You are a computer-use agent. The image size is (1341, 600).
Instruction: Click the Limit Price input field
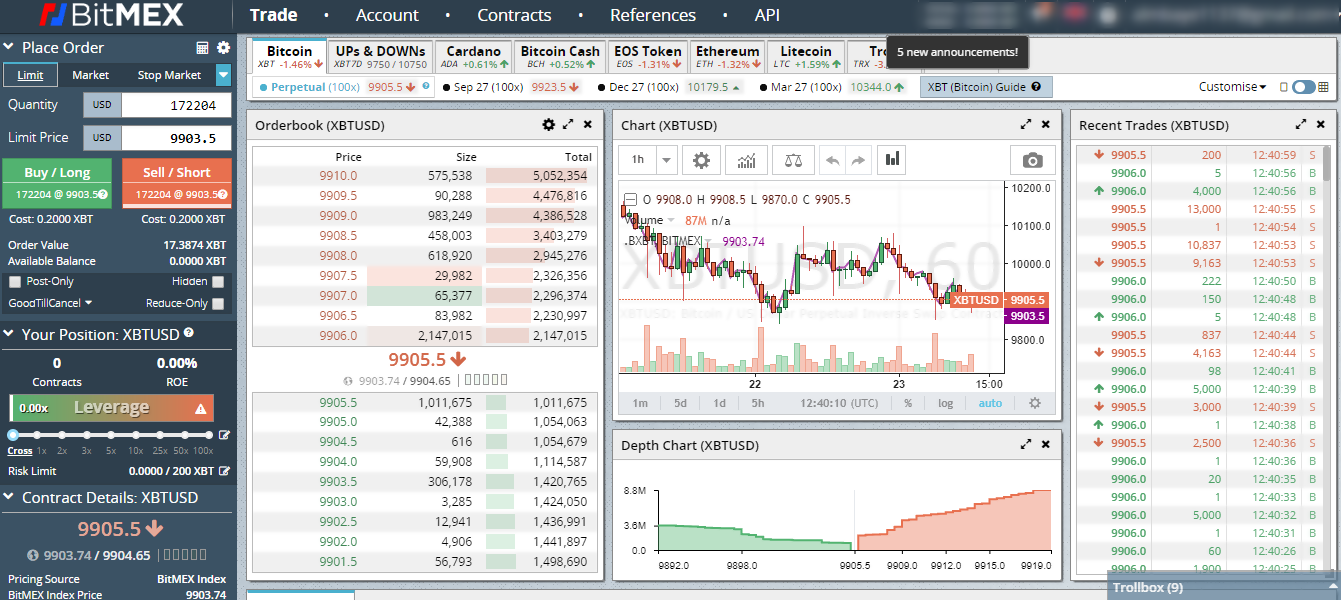click(176, 138)
